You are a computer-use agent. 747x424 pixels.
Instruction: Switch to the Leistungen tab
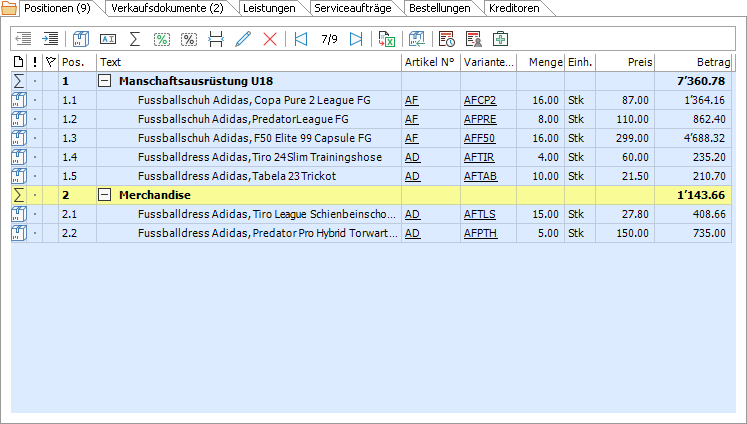click(269, 8)
